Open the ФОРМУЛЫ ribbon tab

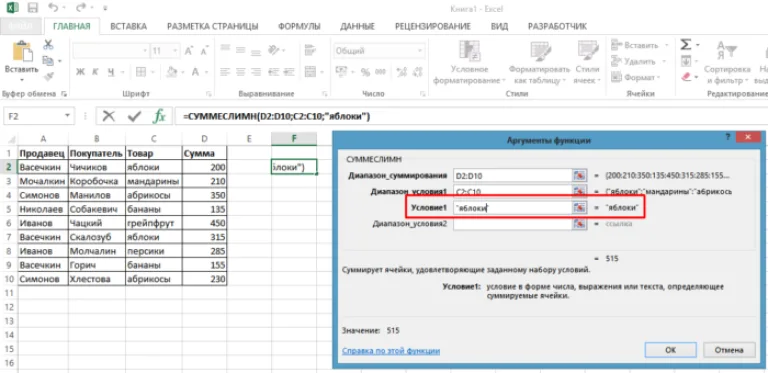tap(299, 26)
